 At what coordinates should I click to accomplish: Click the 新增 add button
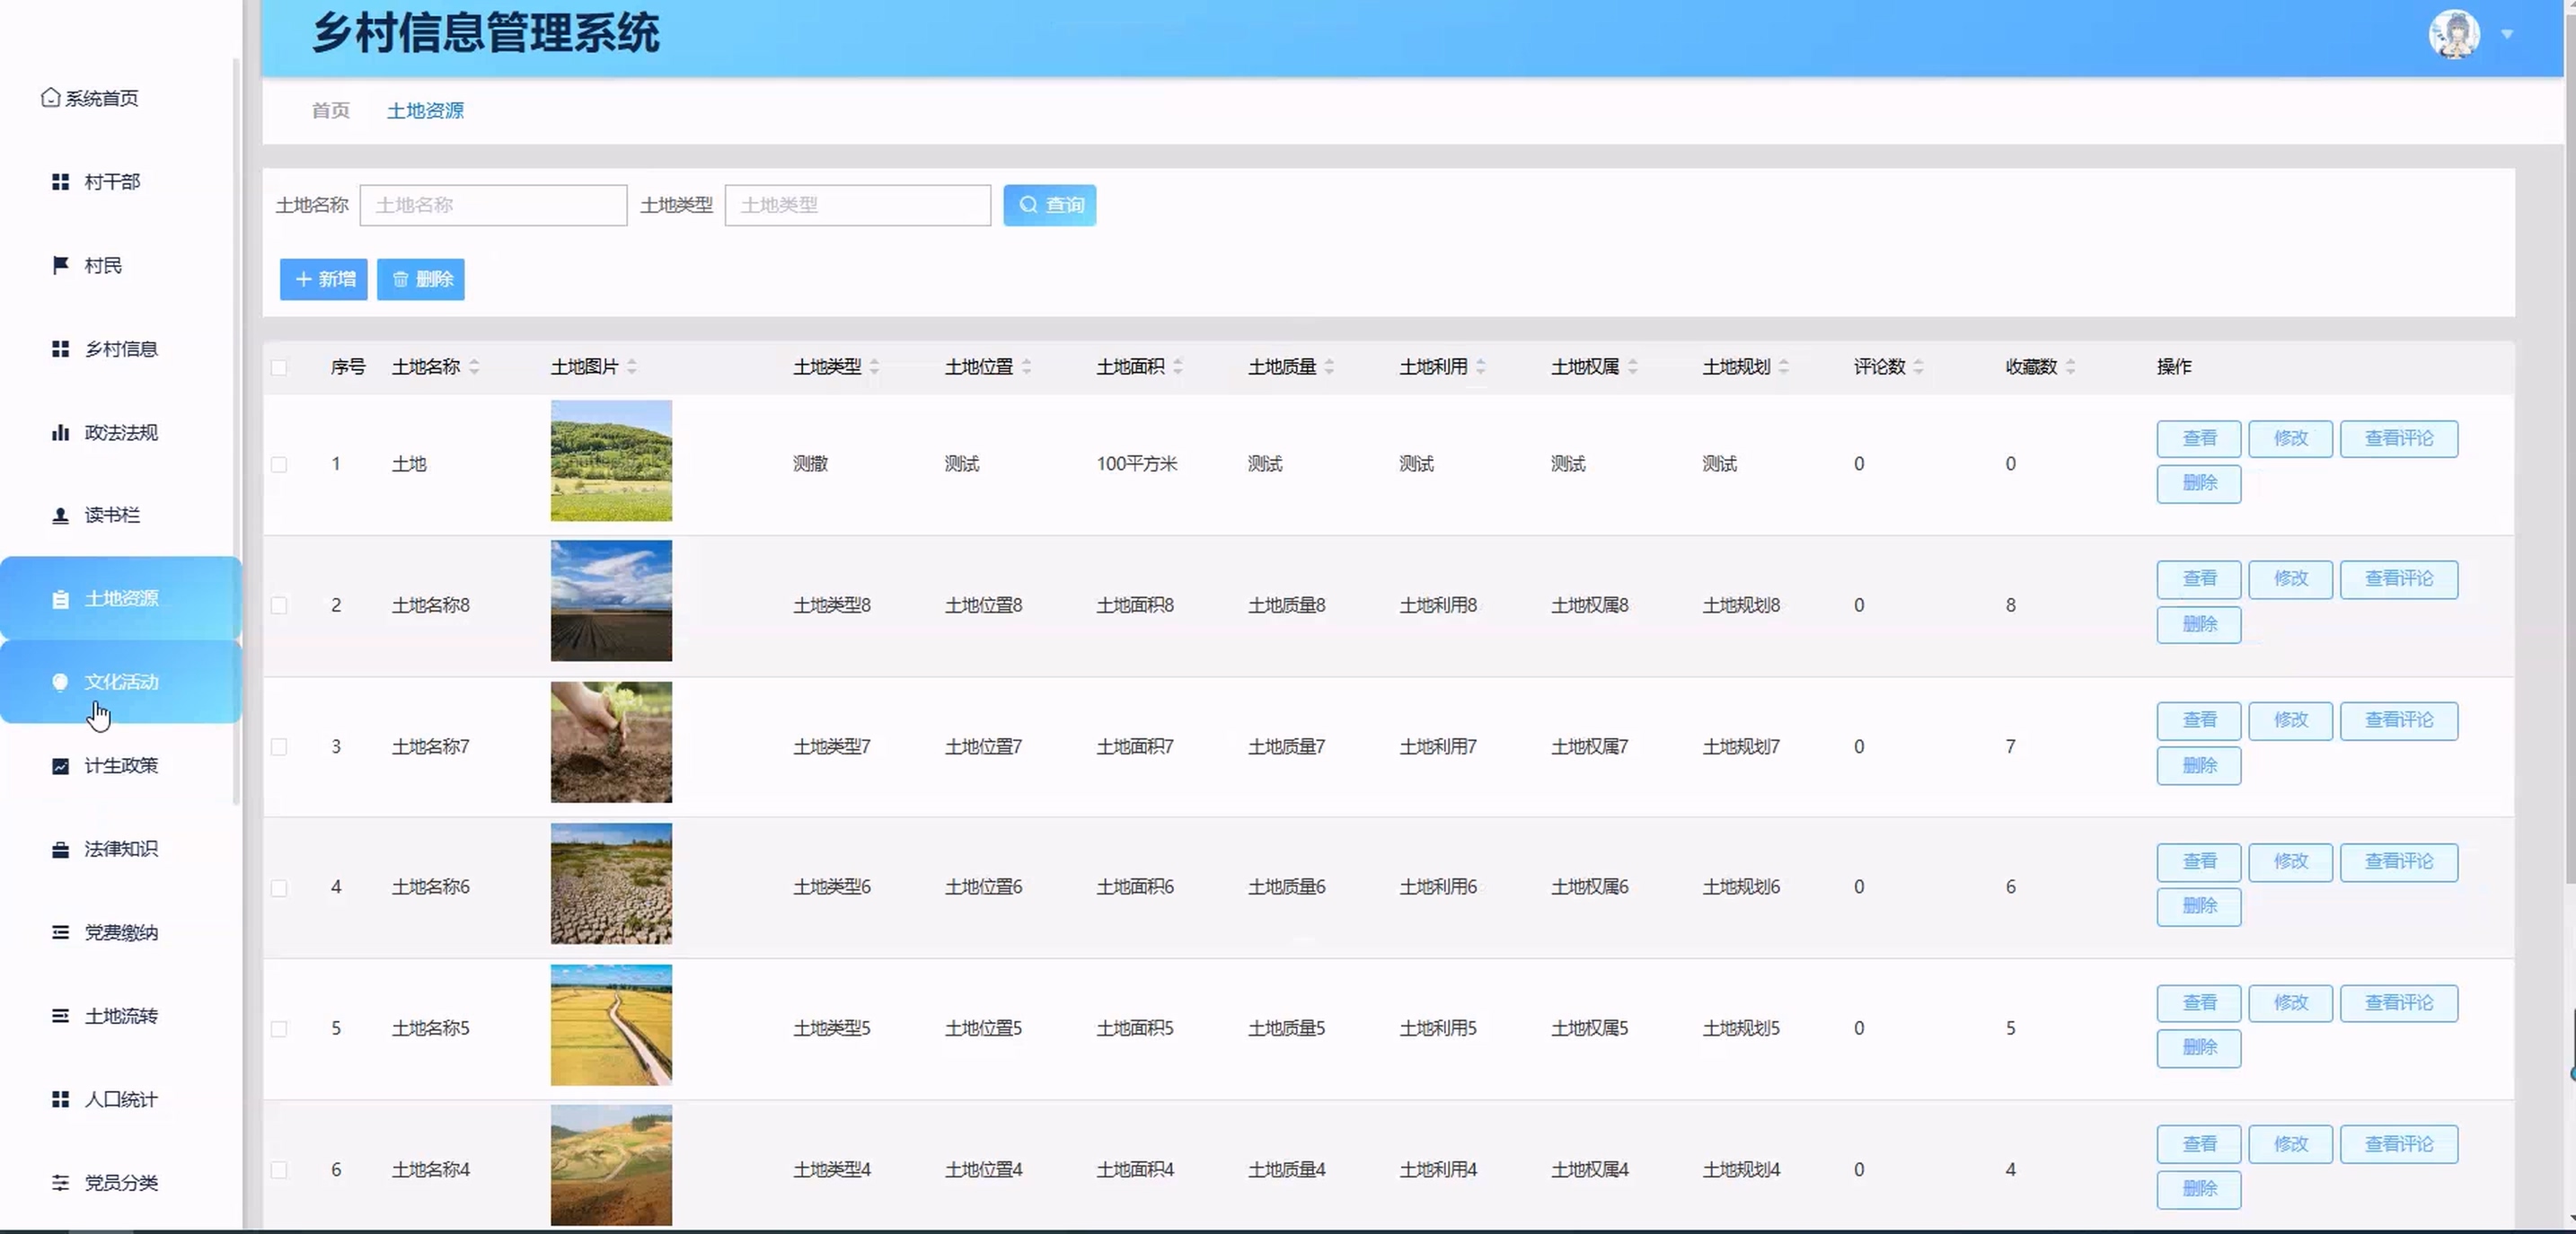click(x=323, y=279)
